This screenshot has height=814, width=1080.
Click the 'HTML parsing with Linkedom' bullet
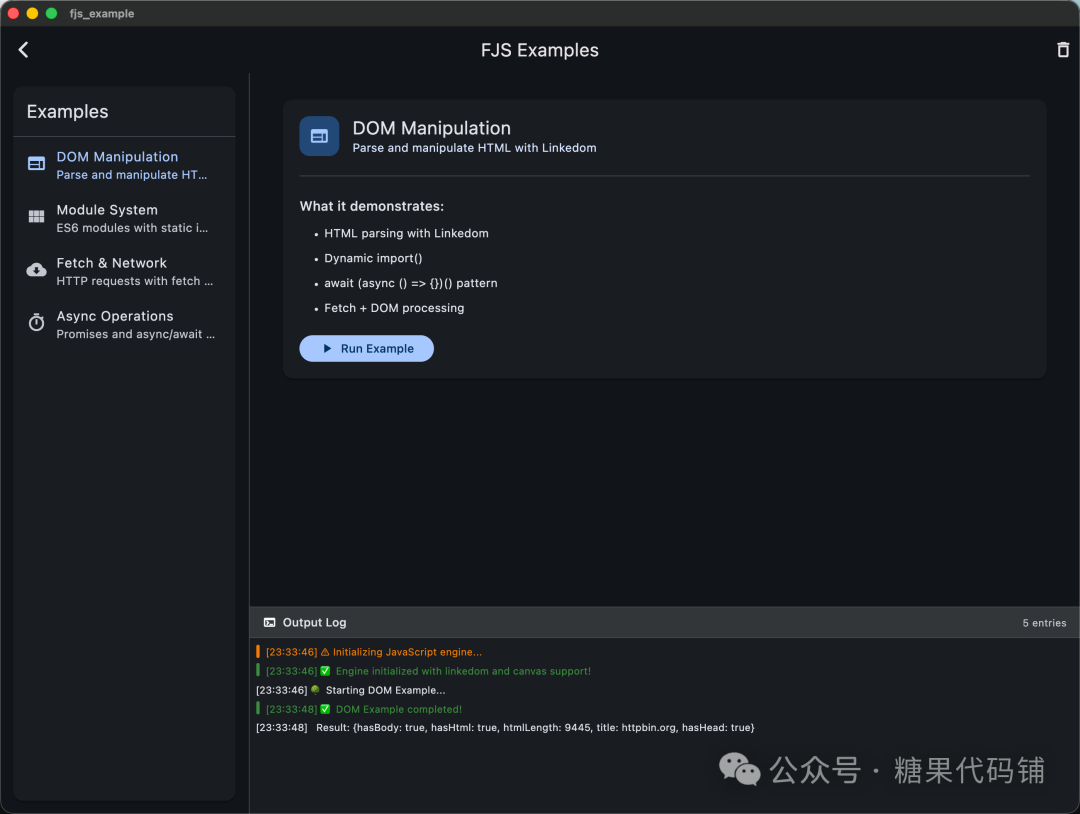coord(406,233)
